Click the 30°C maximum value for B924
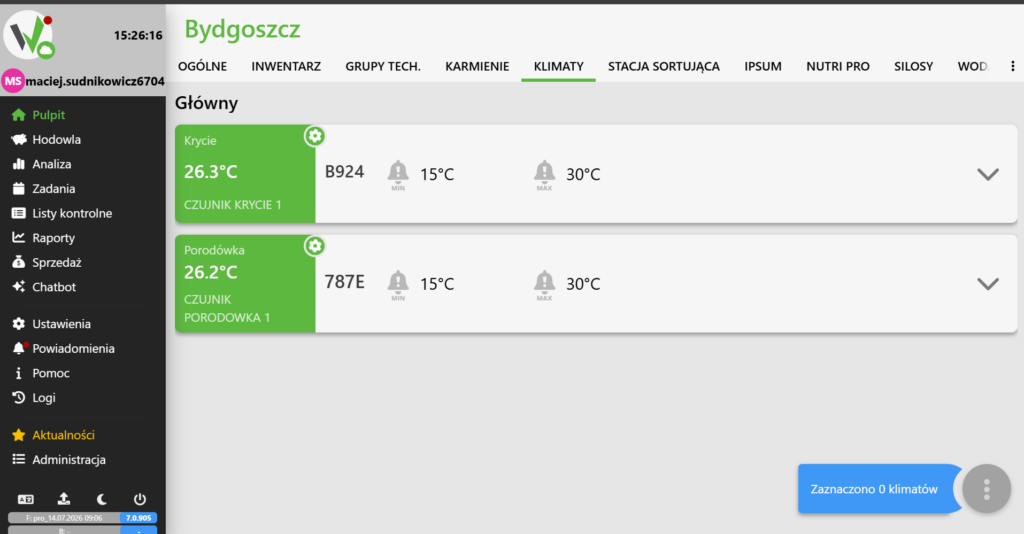The height and width of the screenshot is (534, 1024). (x=583, y=174)
